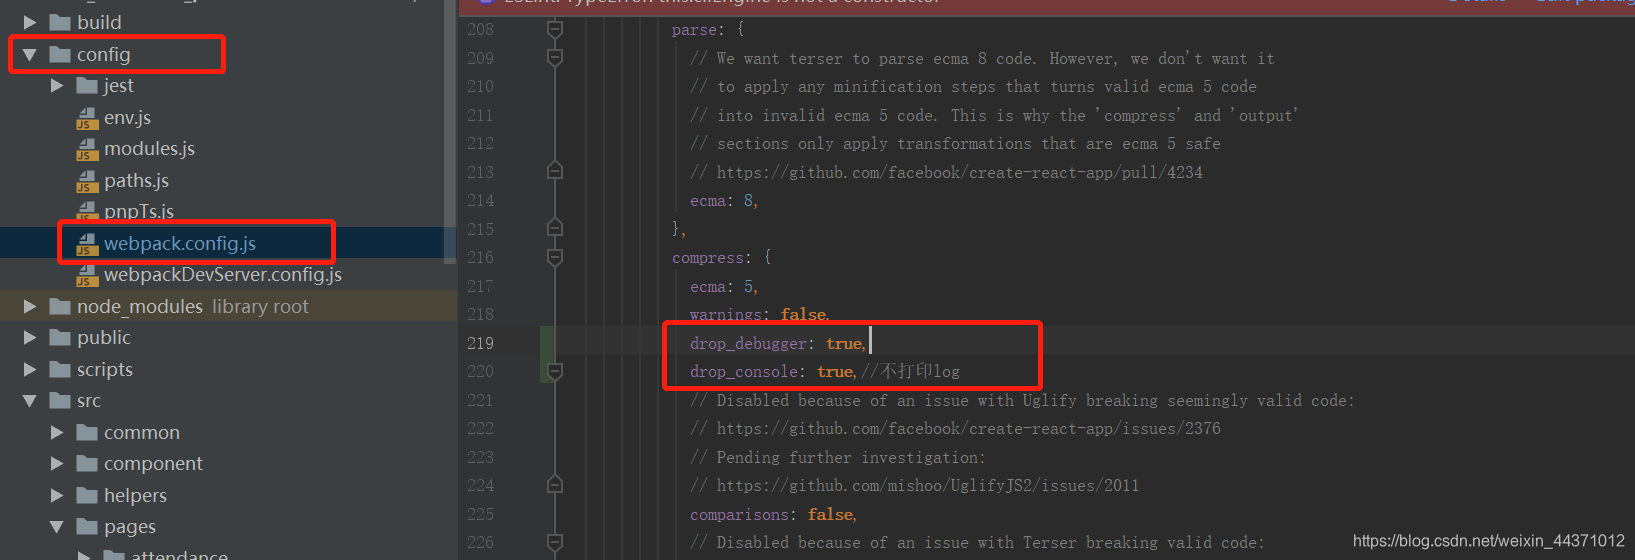Select the build folder name

(x=99, y=22)
